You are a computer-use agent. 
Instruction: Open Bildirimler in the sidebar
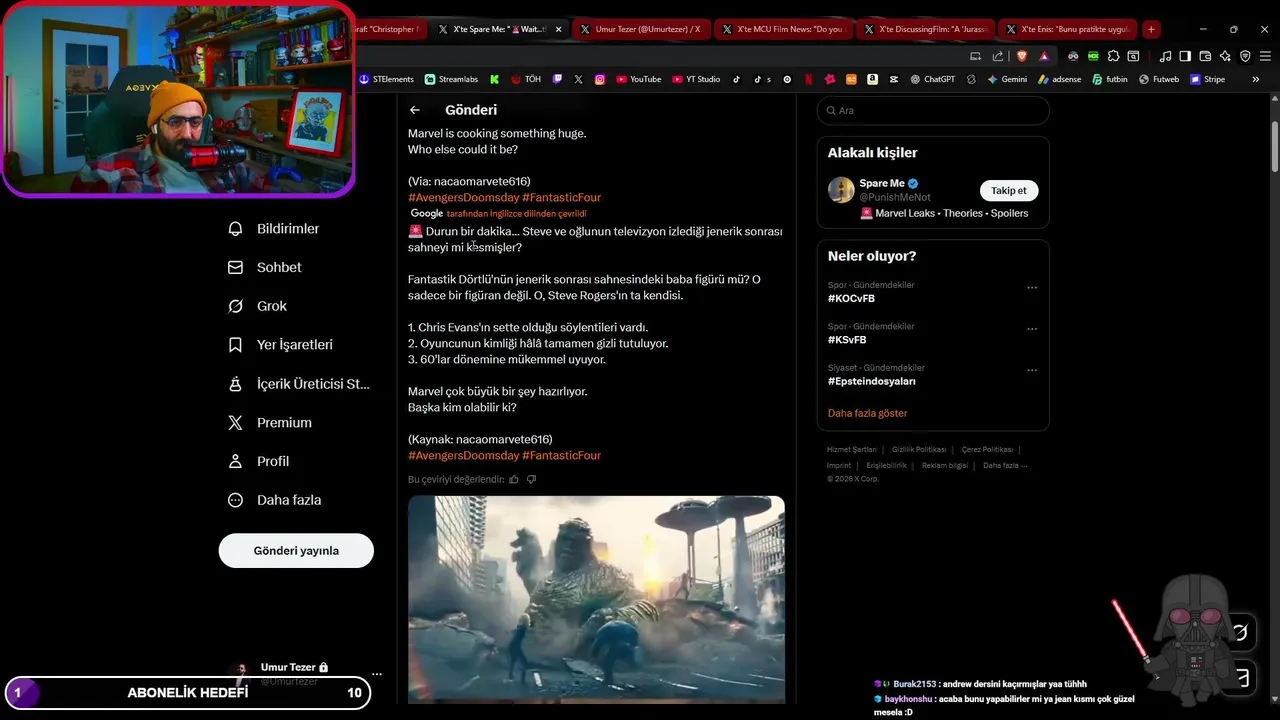(x=275, y=229)
